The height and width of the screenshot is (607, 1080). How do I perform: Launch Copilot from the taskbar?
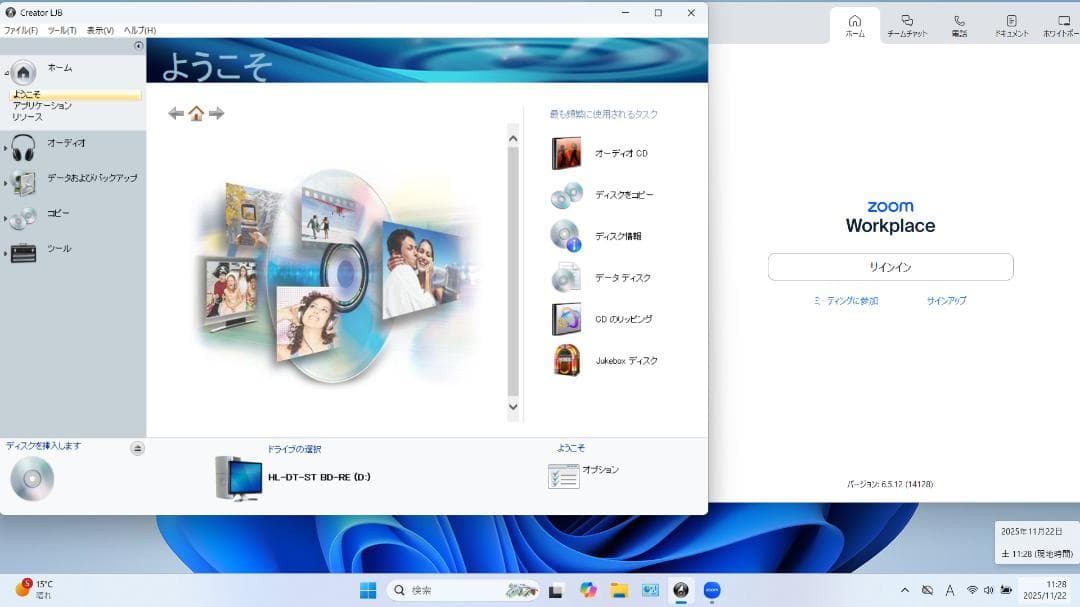coord(588,589)
